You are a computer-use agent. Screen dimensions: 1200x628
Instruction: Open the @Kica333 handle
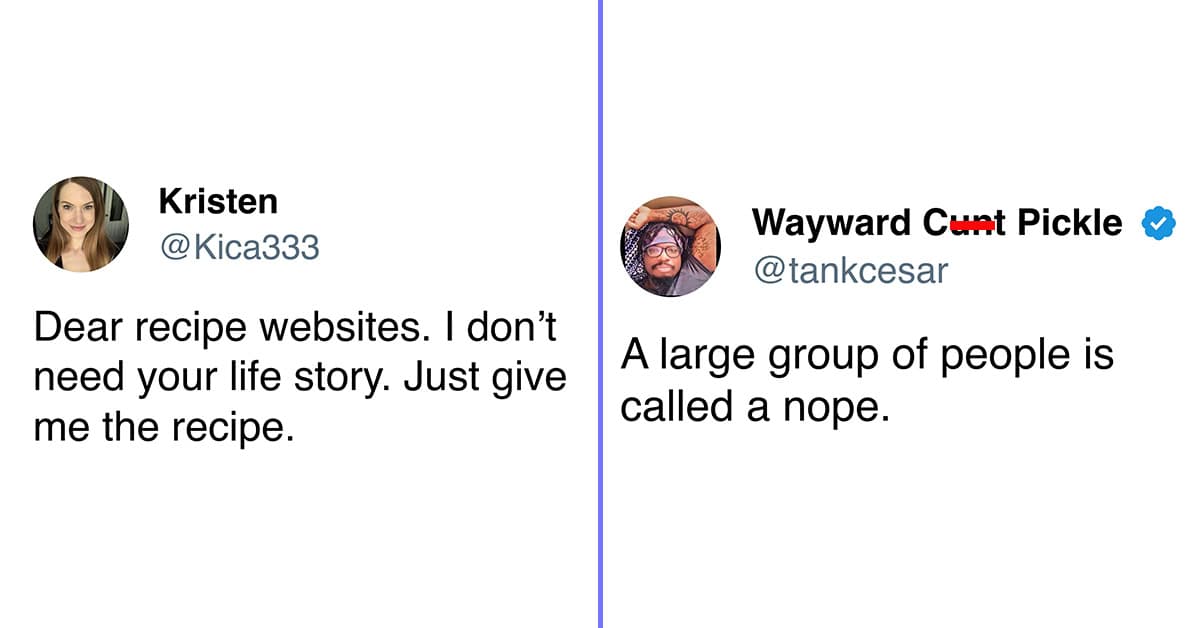[x=239, y=246]
